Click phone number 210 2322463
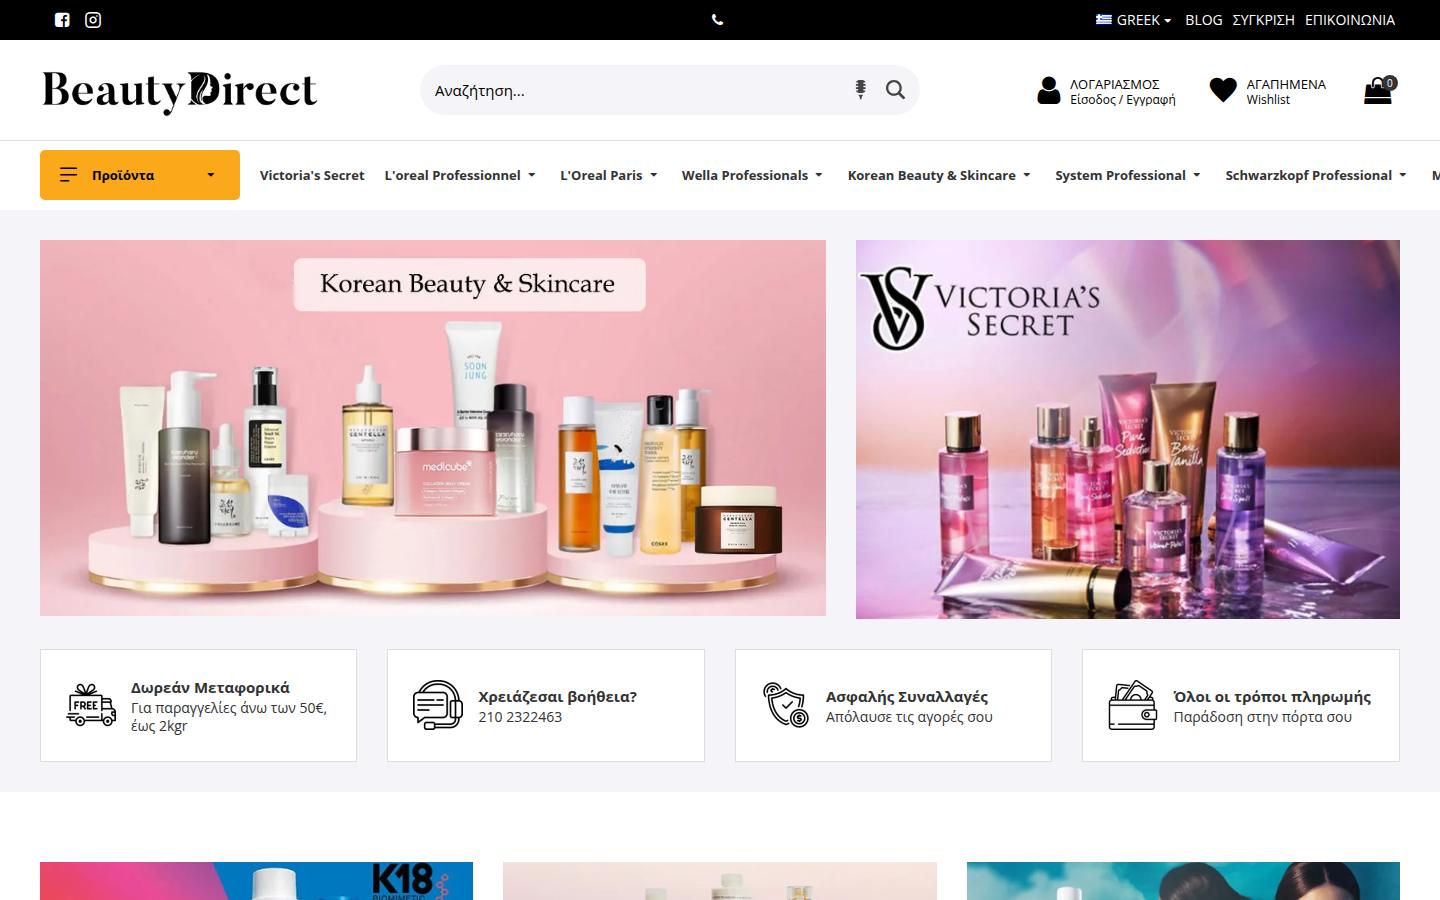 pyautogui.click(x=520, y=717)
